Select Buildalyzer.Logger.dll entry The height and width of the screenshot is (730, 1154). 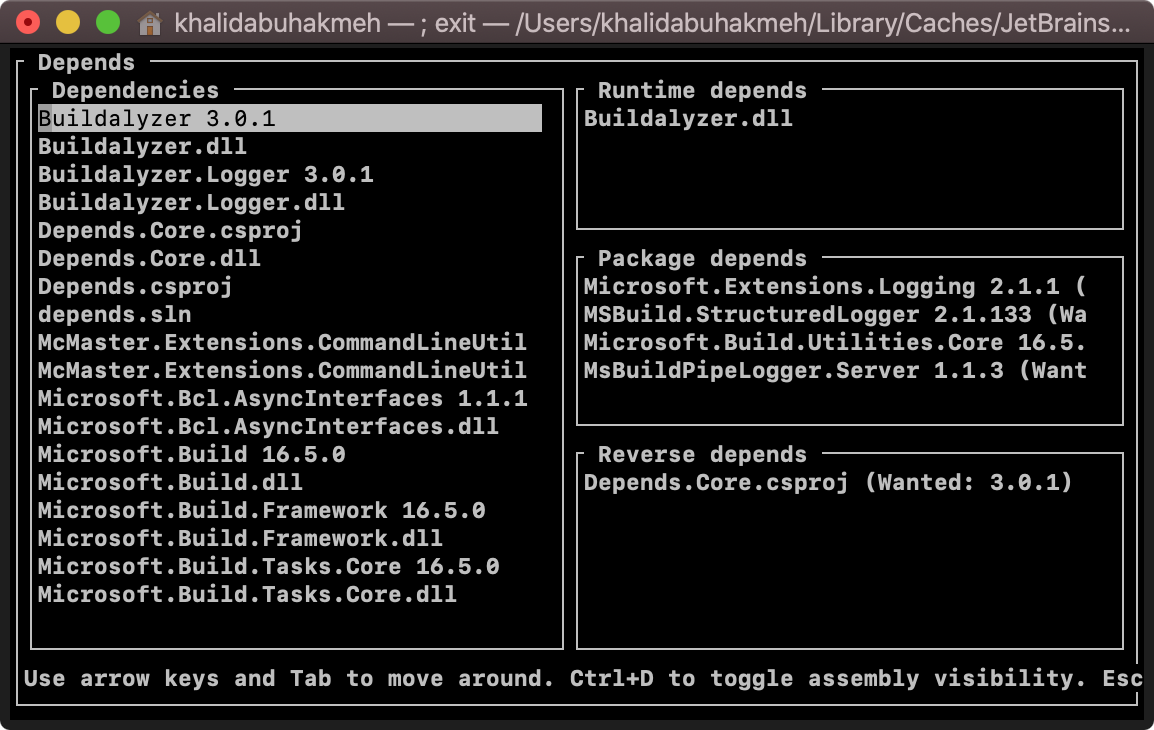(191, 202)
